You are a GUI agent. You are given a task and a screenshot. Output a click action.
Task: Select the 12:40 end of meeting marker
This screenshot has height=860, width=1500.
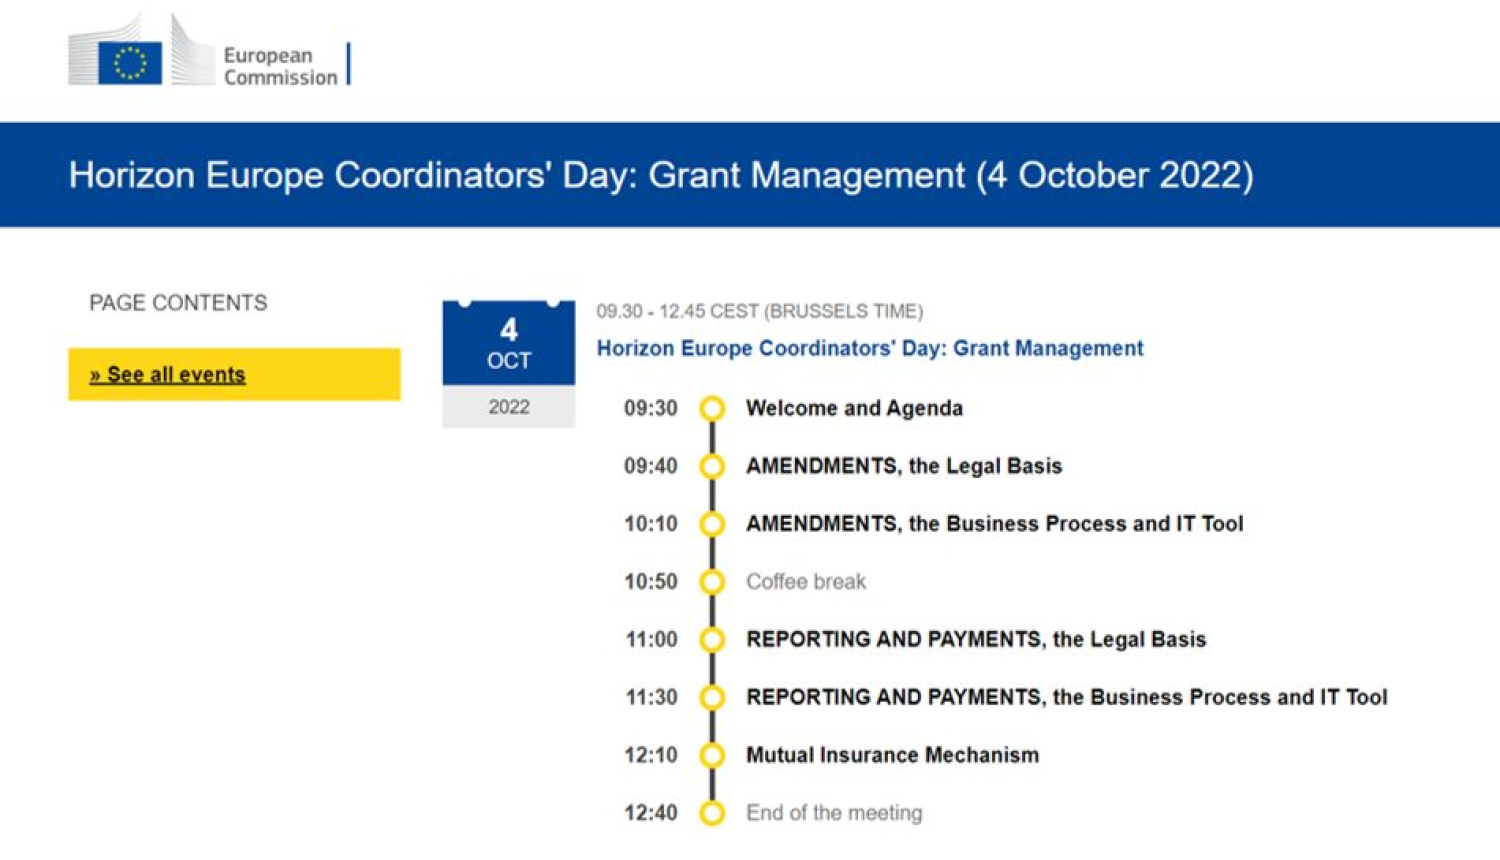tap(712, 813)
